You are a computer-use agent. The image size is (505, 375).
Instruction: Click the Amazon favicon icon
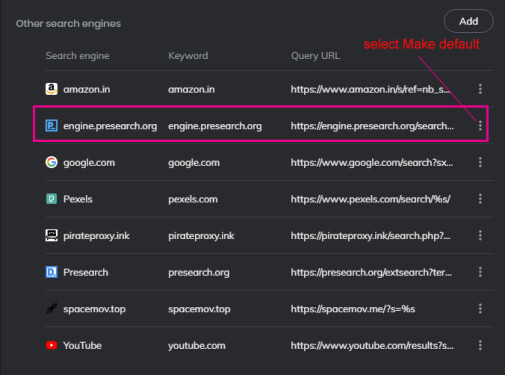click(51, 89)
